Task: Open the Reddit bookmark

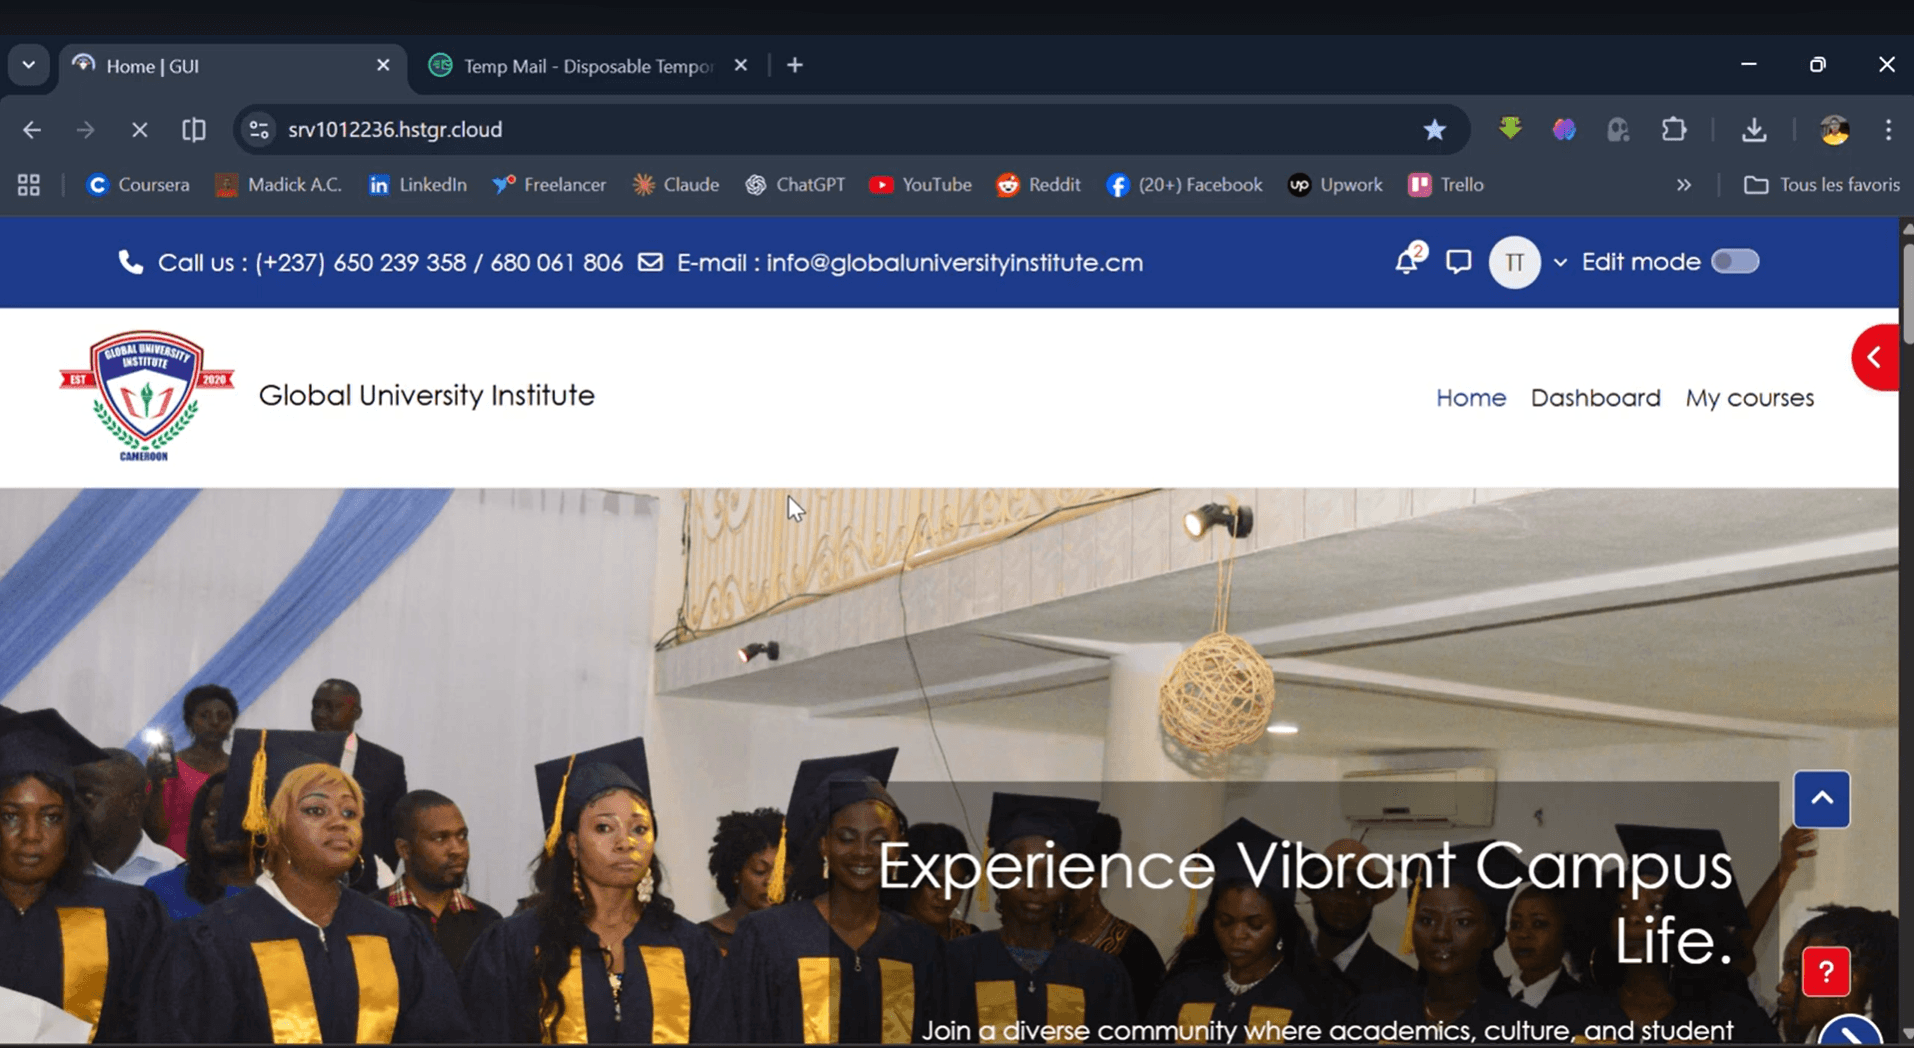Action: click(1038, 185)
